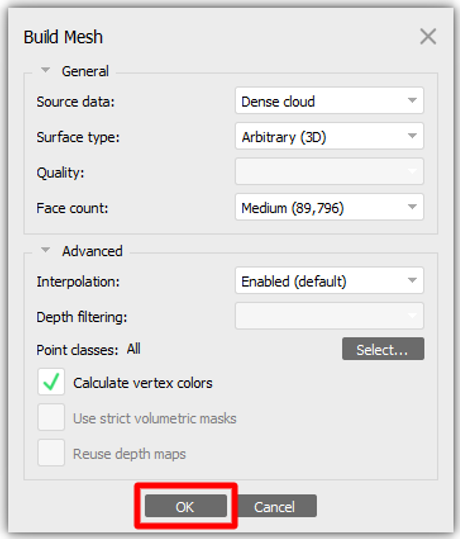Click the Interpolation dropdown arrow
The width and height of the screenshot is (460, 539).
[x=412, y=280]
